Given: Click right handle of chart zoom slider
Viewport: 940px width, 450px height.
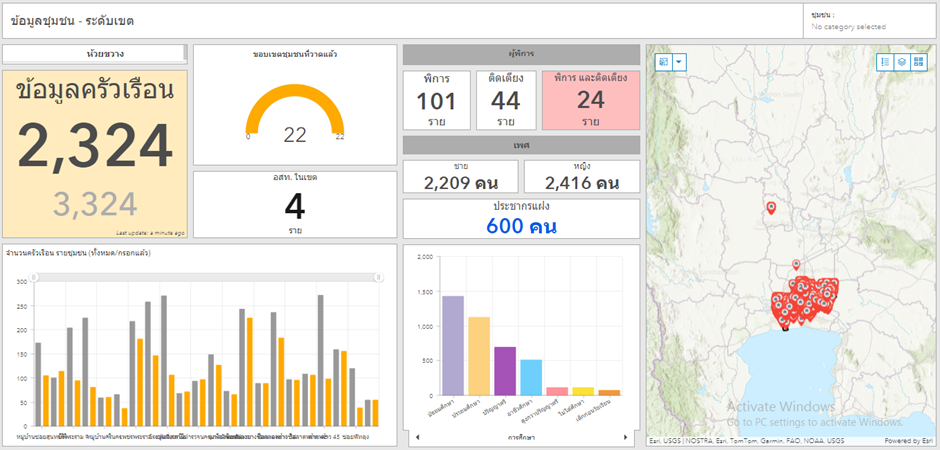Looking at the screenshot, I should pos(378,277).
